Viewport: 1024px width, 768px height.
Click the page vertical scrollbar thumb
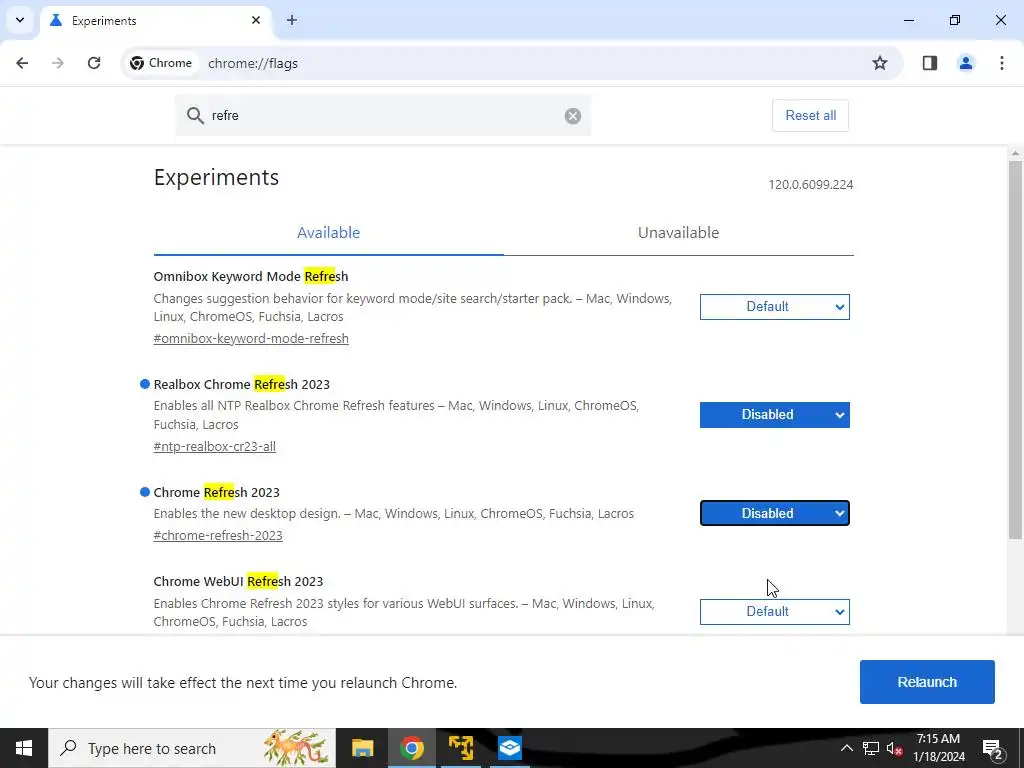pos(1015,350)
